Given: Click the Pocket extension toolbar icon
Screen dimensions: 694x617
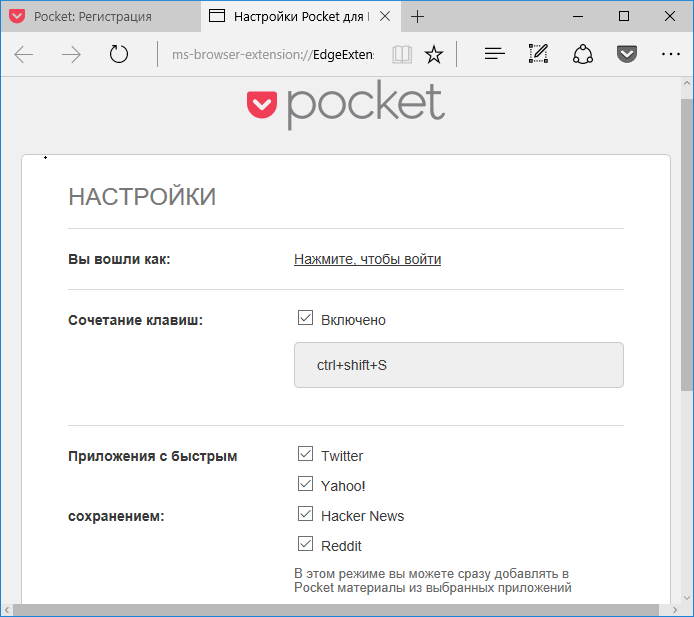Looking at the screenshot, I should click(627, 54).
